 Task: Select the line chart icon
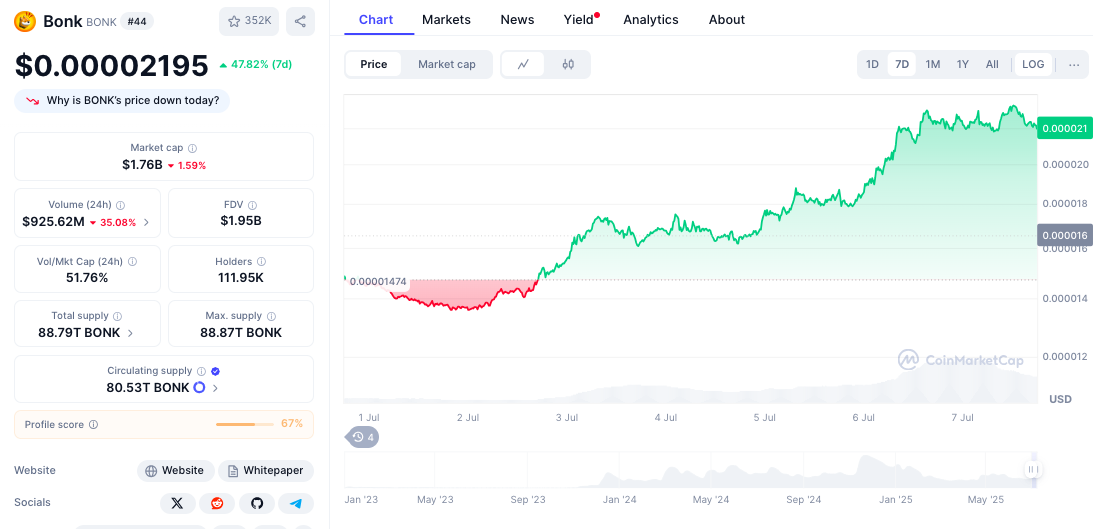click(523, 64)
